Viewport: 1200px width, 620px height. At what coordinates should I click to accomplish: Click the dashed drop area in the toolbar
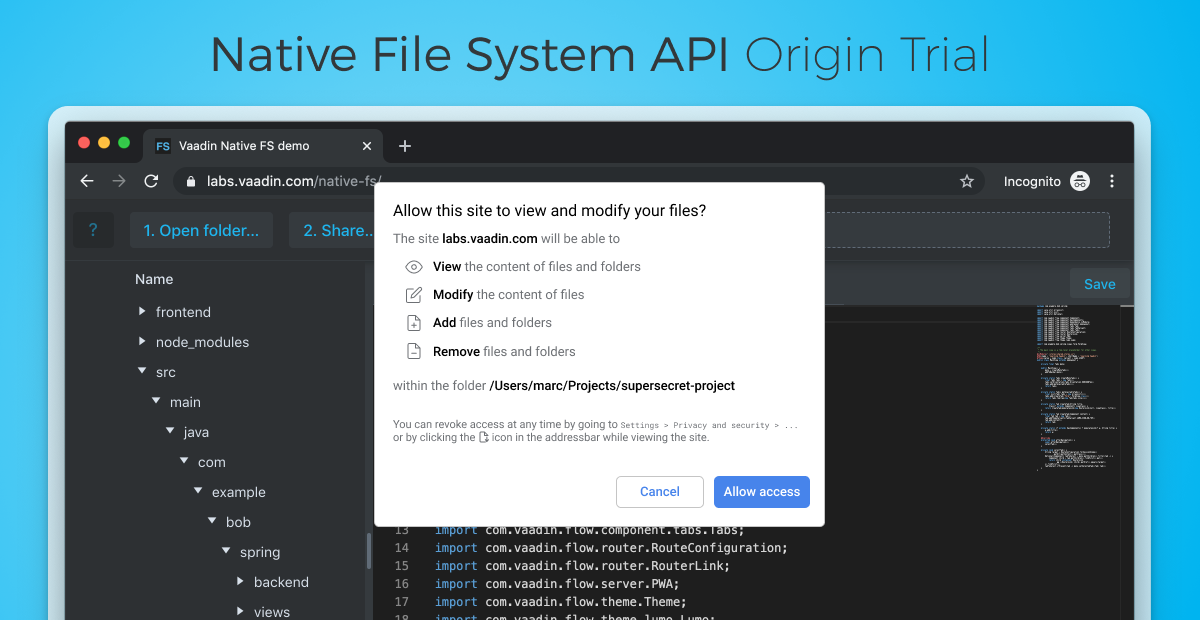[967, 230]
